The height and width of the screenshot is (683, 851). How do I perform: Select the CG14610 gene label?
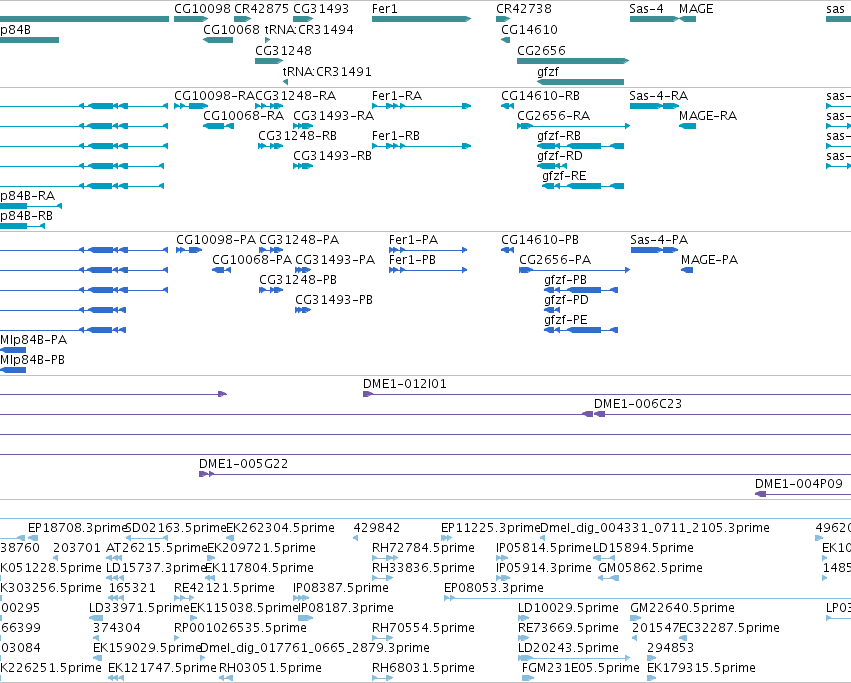click(529, 29)
